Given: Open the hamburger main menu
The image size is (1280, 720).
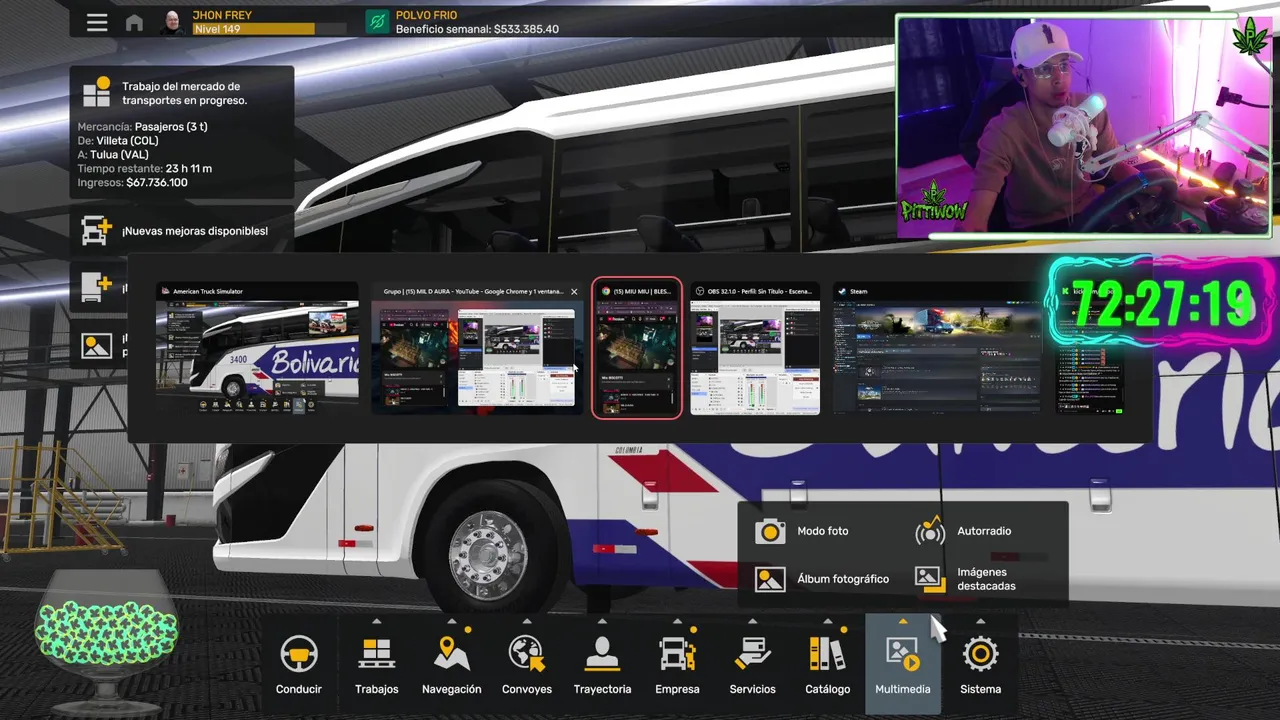Looking at the screenshot, I should point(97,22).
